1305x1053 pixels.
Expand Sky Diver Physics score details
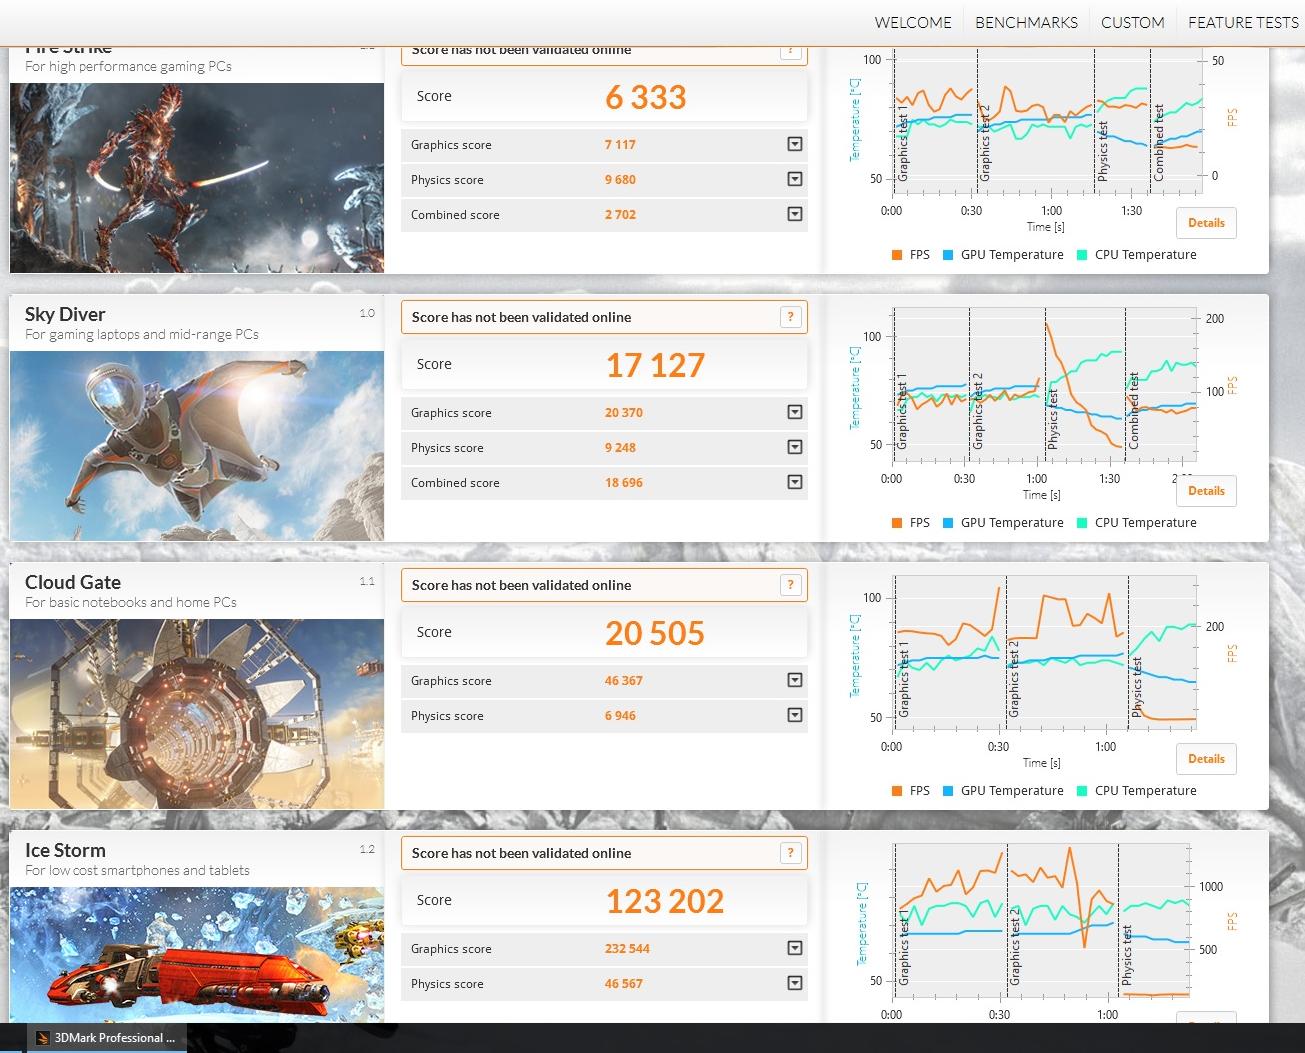tap(795, 447)
